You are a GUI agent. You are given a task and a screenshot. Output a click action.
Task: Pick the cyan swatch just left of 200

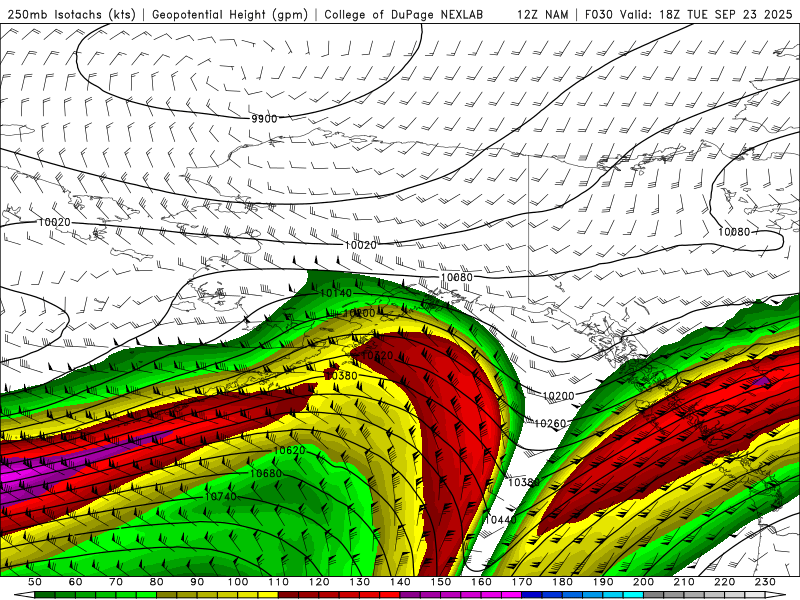633,595
